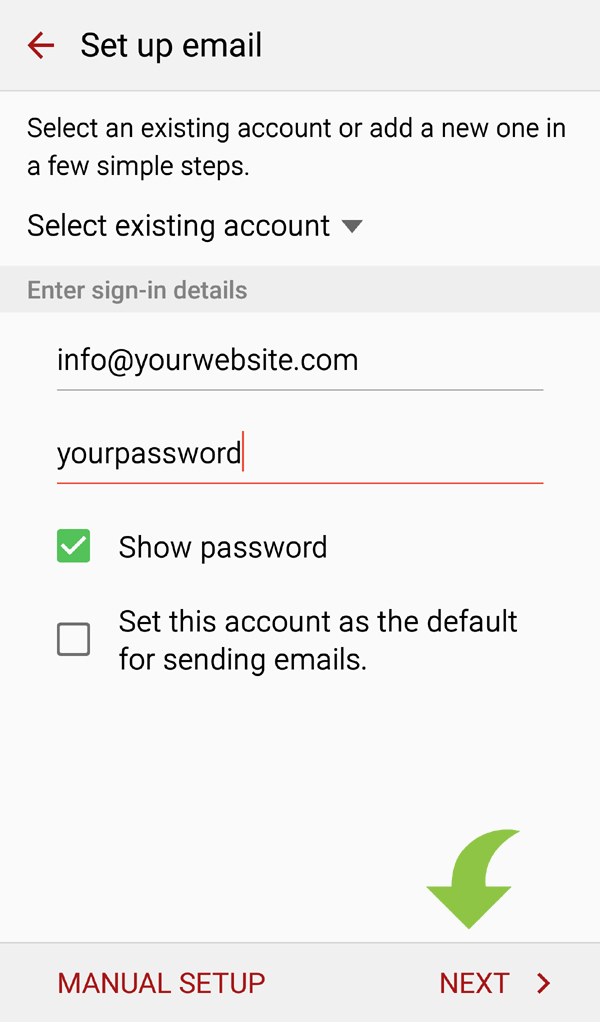Image resolution: width=600 pixels, height=1022 pixels.
Task: Check the default account checkbox
Action: [74, 639]
